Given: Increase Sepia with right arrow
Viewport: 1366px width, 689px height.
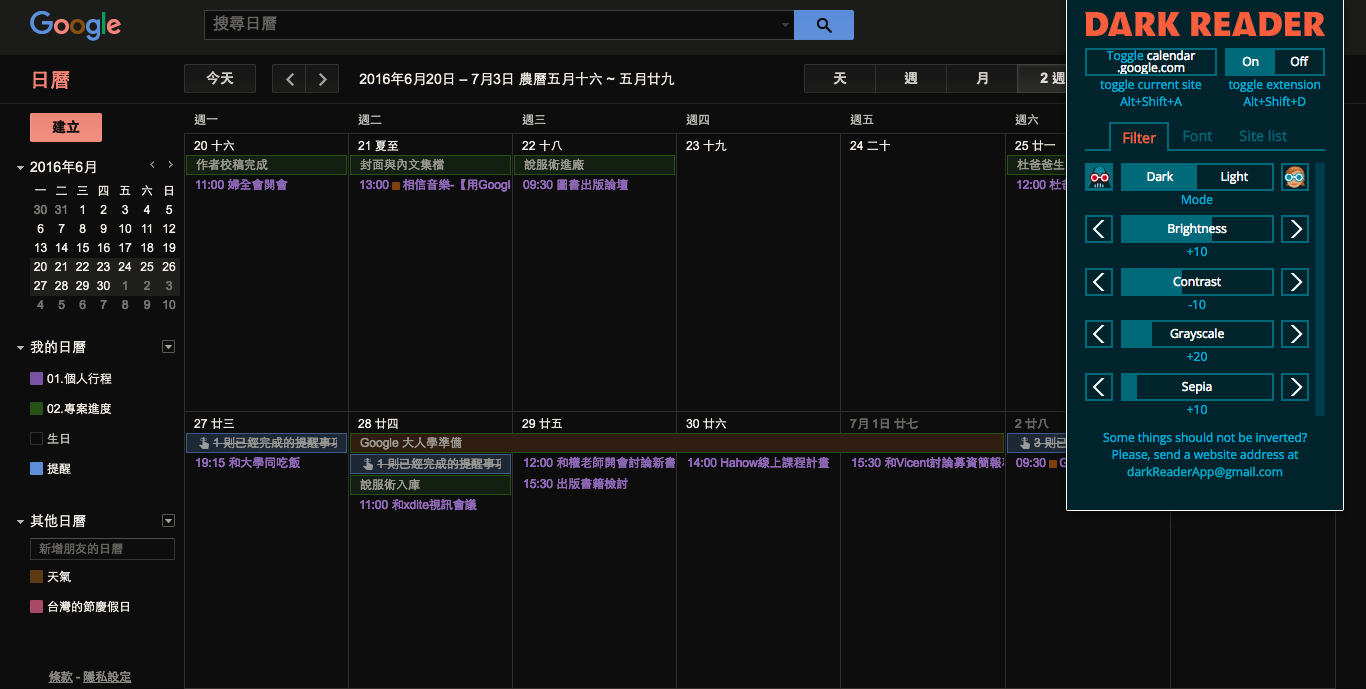Looking at the screenshot, I should pyautogui.click(x=1295, y=387).
